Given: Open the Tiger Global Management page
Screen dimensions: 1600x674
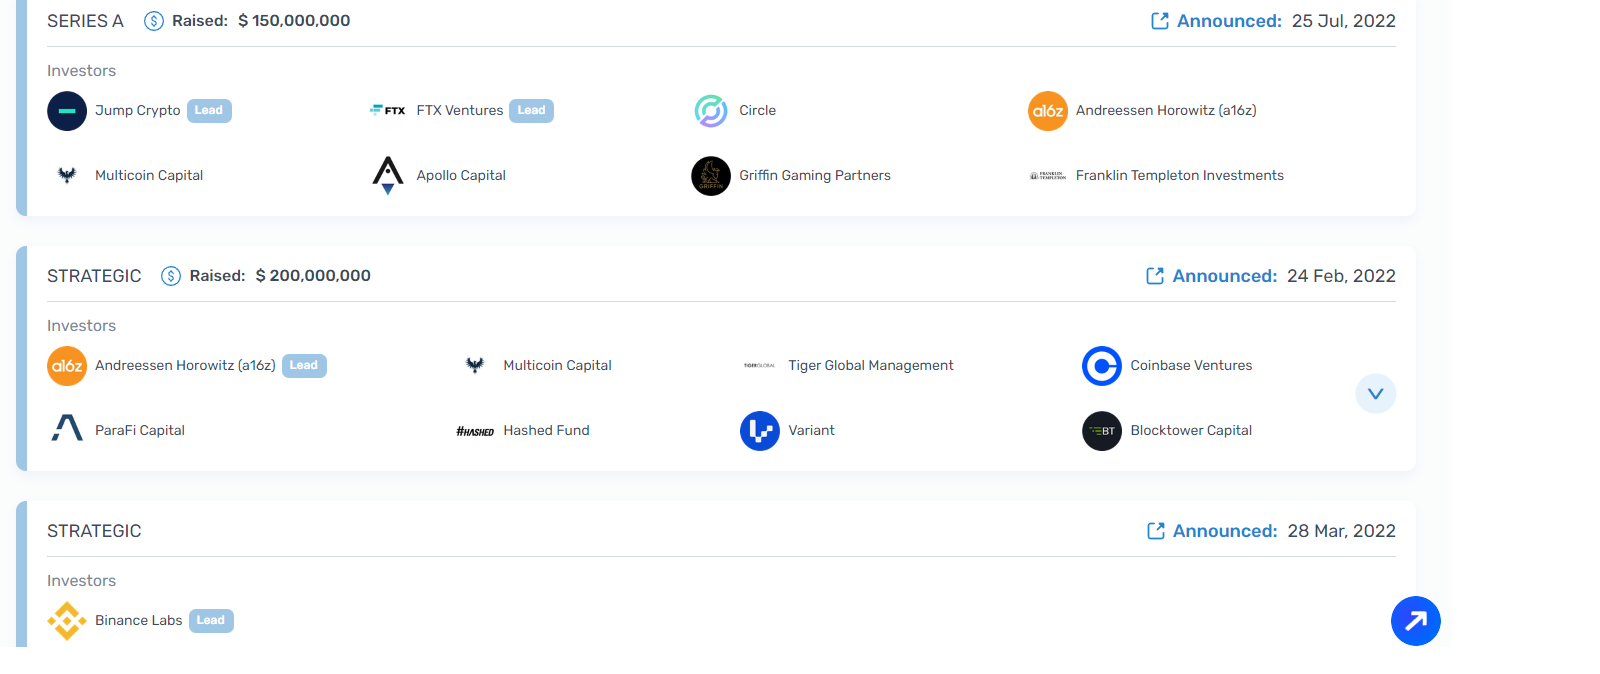Looking at the screenshot, I should click(x=871, y=366).
